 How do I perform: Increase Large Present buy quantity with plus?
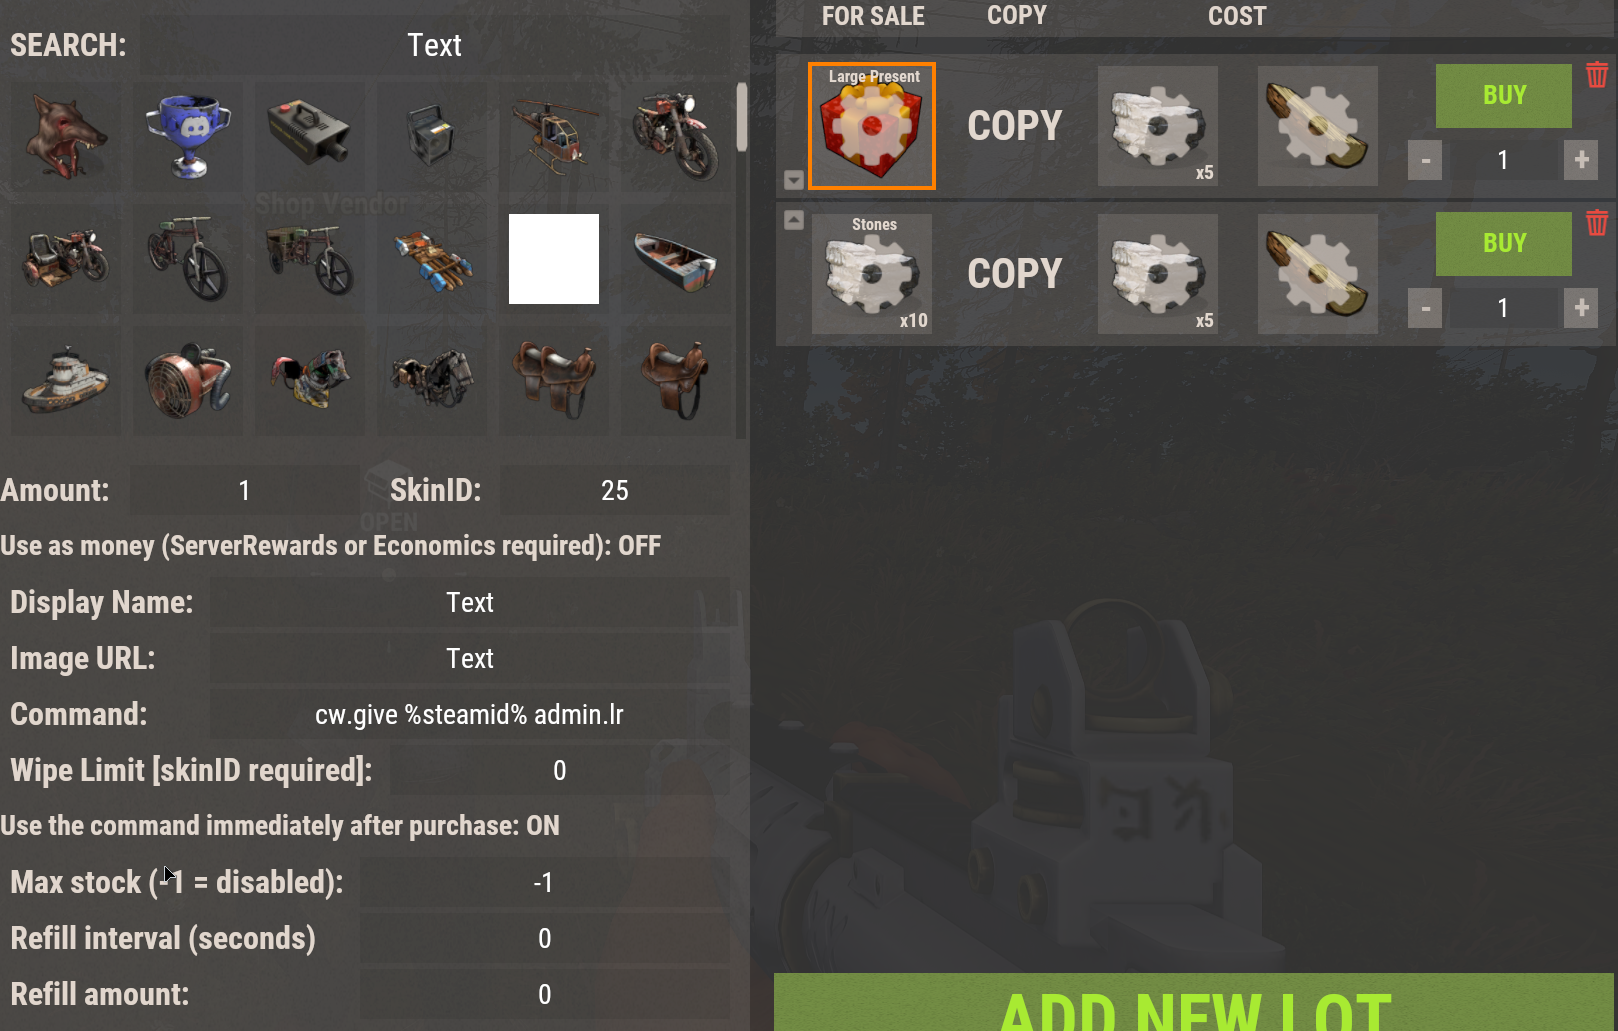pos(1581,160)
